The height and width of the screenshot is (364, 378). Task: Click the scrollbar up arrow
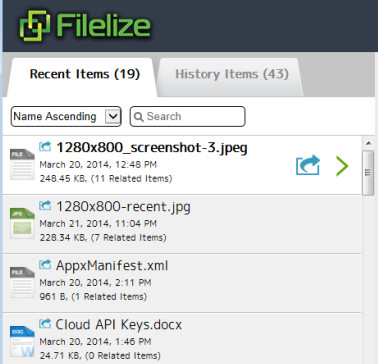(368, 144)
